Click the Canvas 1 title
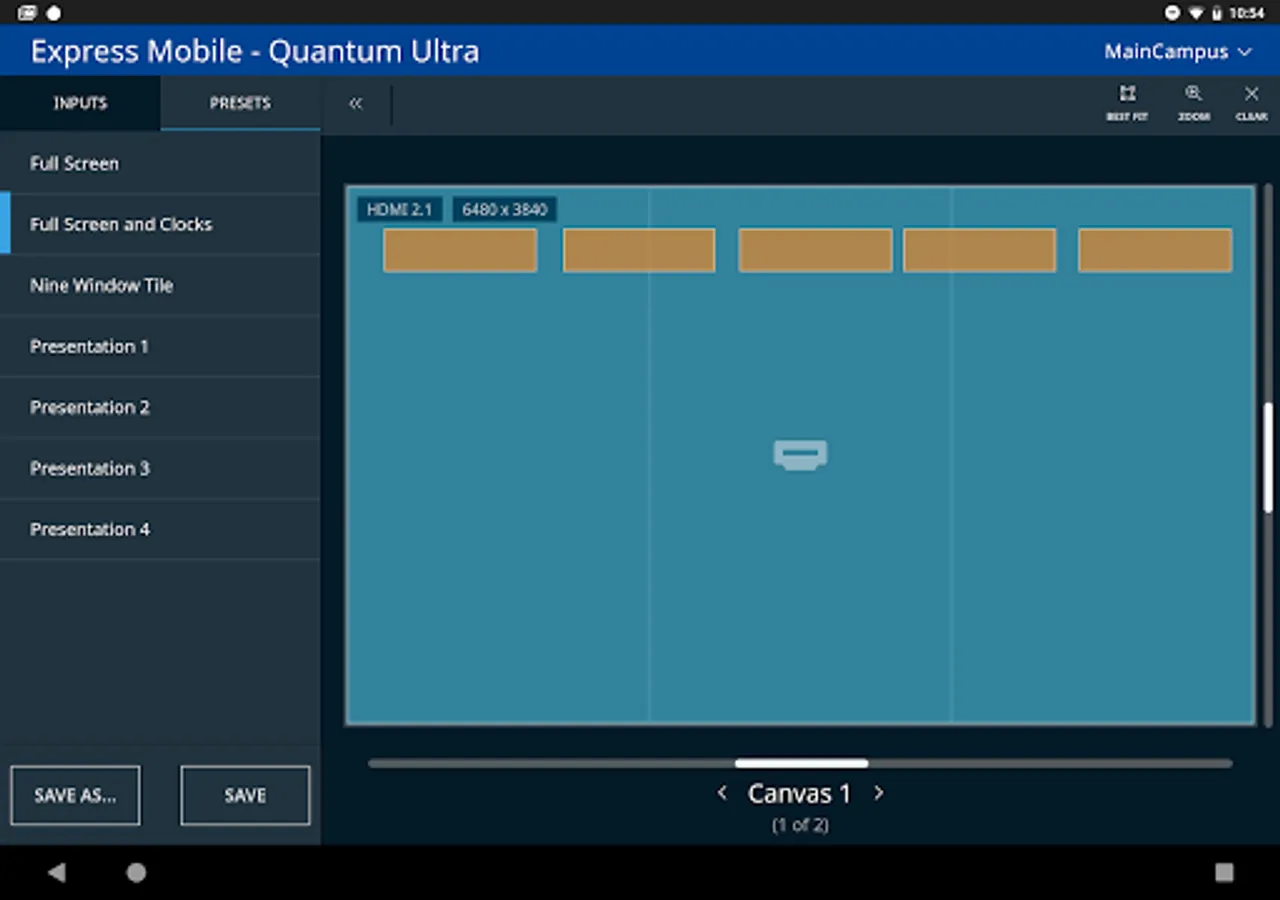Screen dimensions: 1280x900 [799, 794]
